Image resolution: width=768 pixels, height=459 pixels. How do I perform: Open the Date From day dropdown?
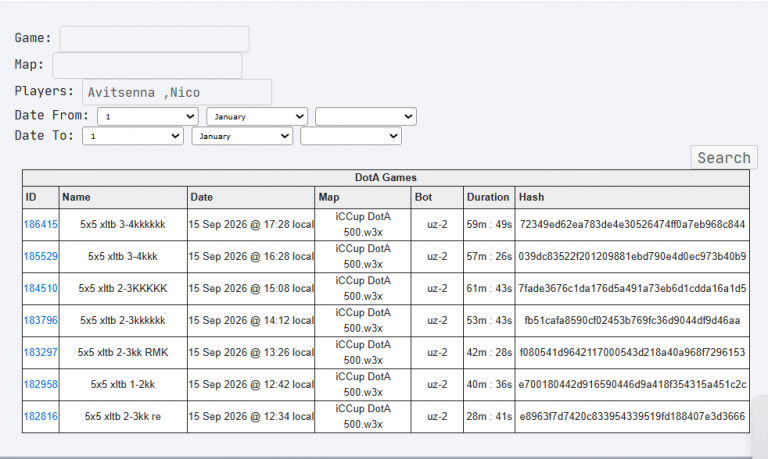[x=147, y=117]
